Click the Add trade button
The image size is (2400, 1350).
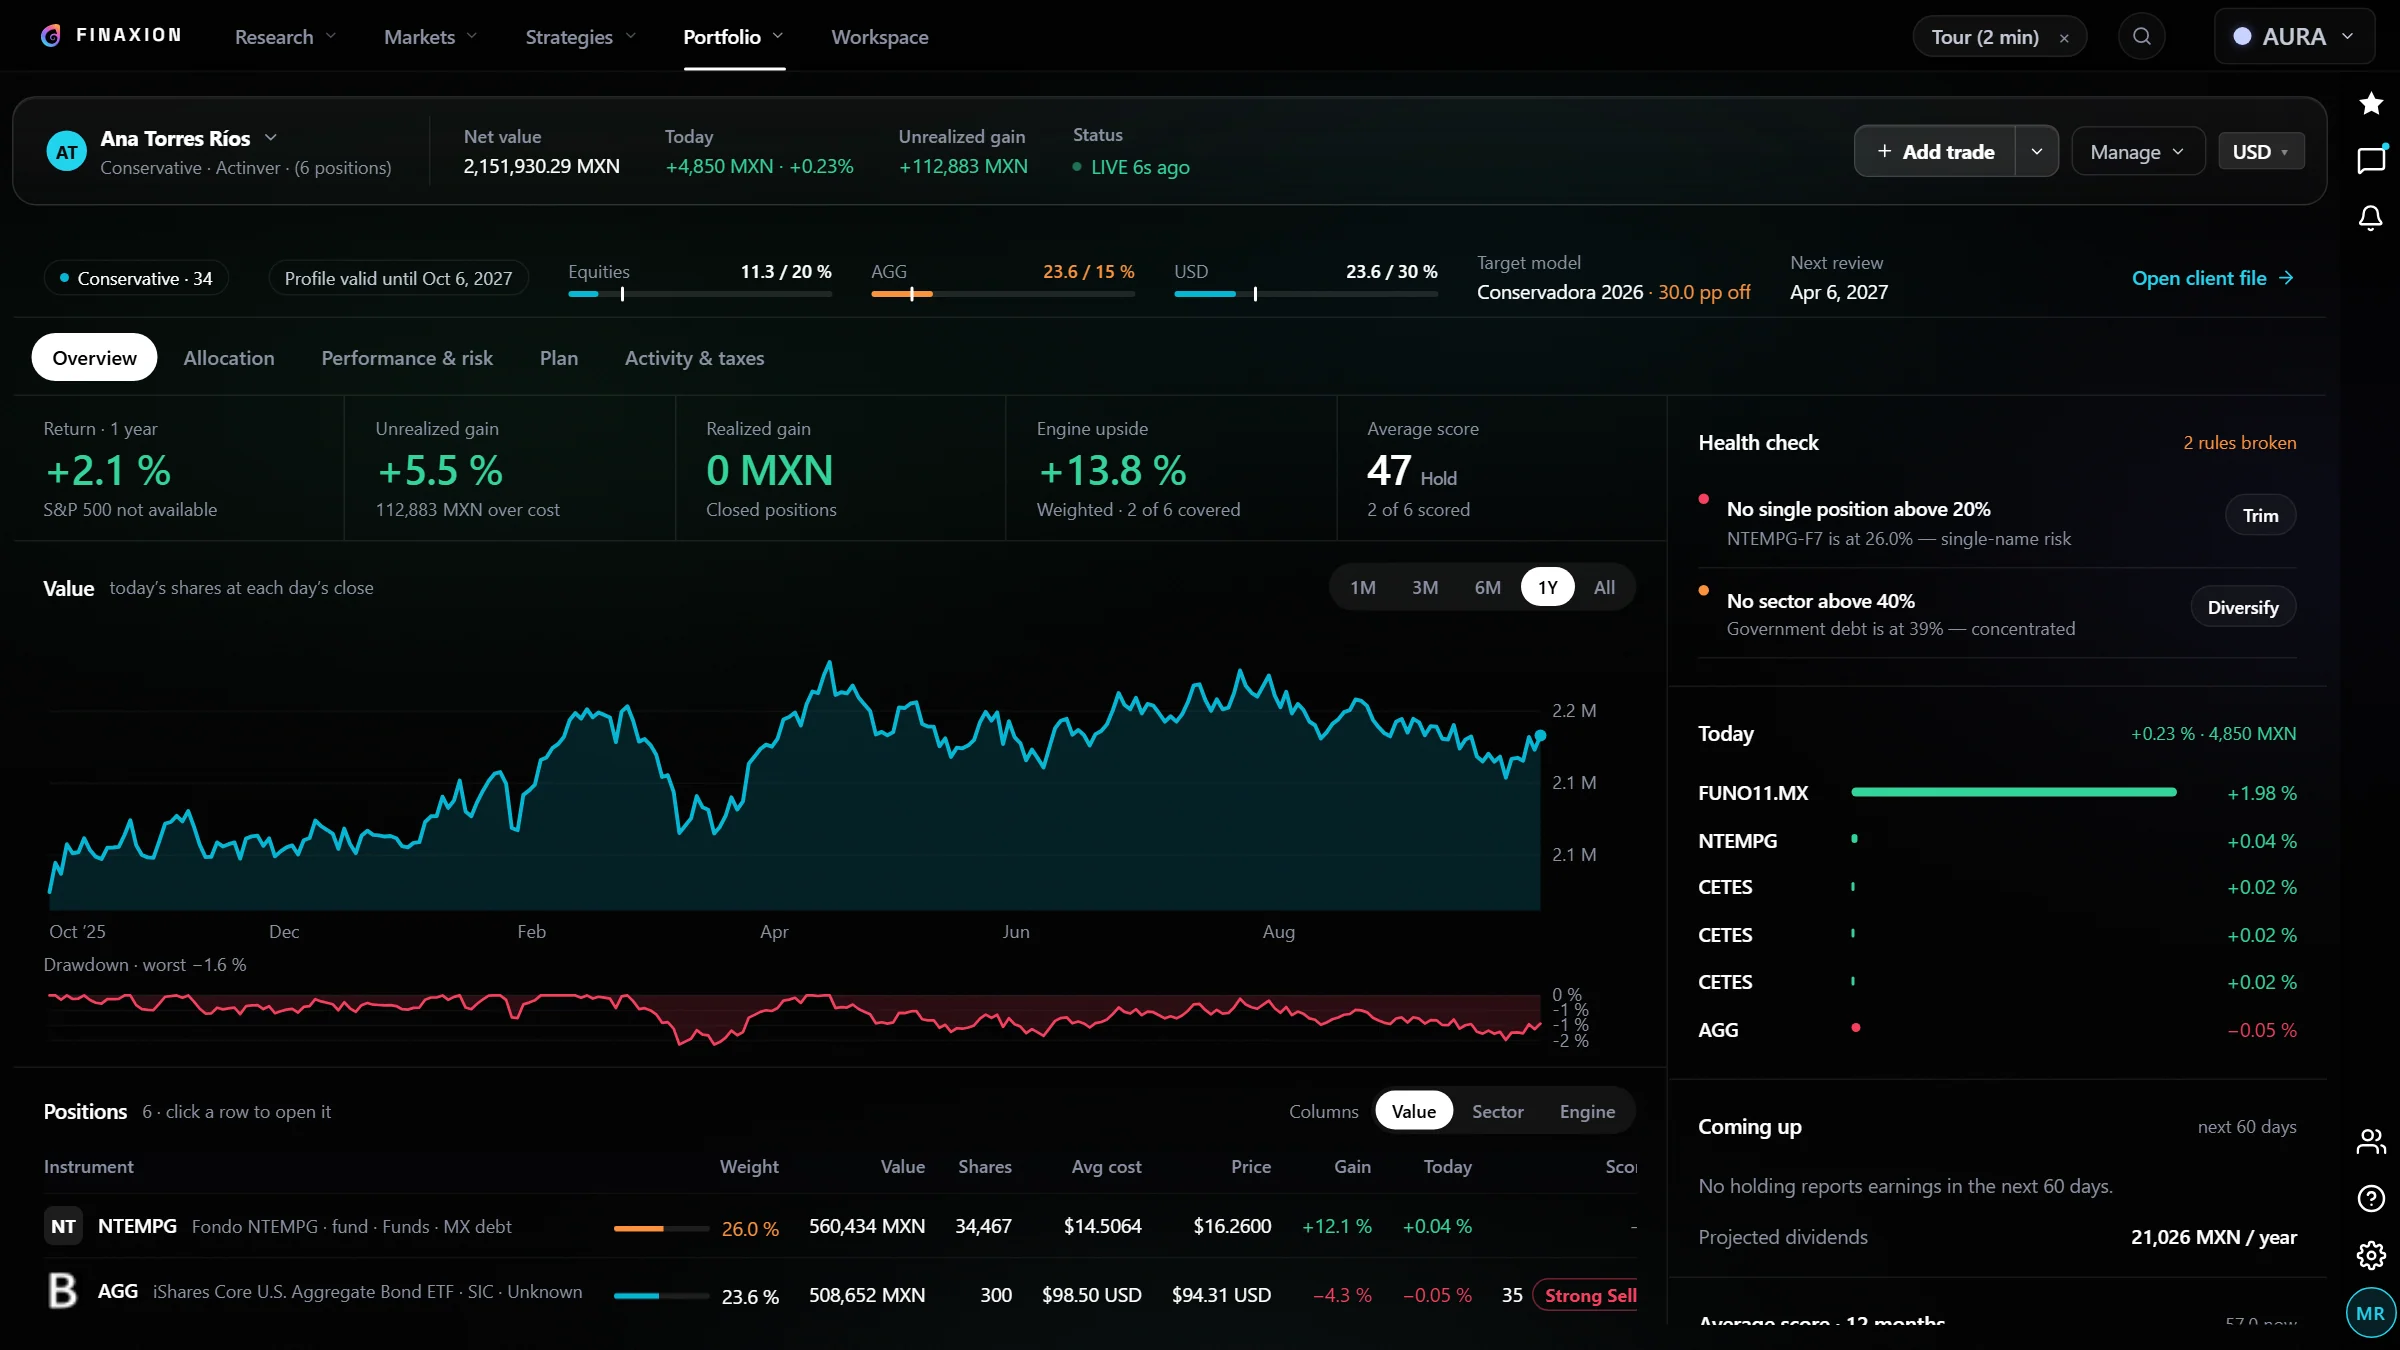tap(1935, 151)
